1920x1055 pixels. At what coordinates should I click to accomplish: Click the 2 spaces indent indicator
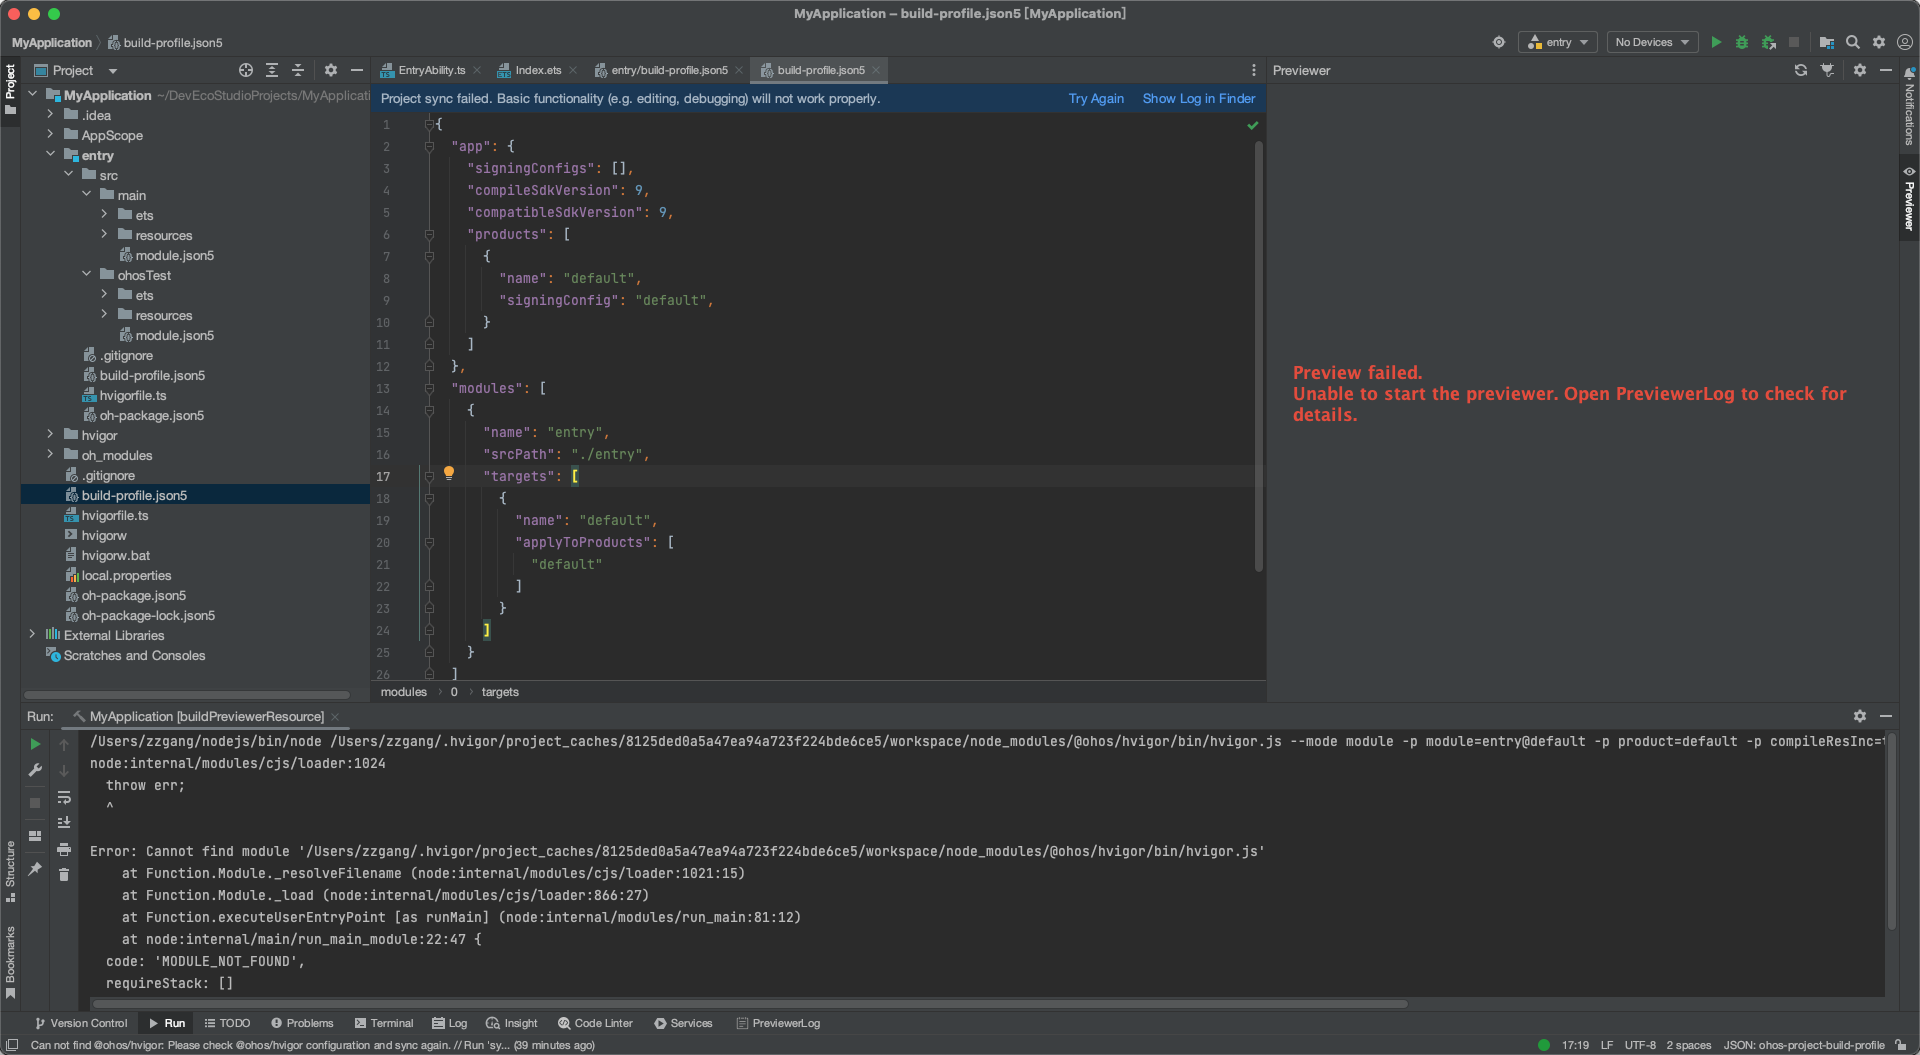(x=1688, y=1045)
